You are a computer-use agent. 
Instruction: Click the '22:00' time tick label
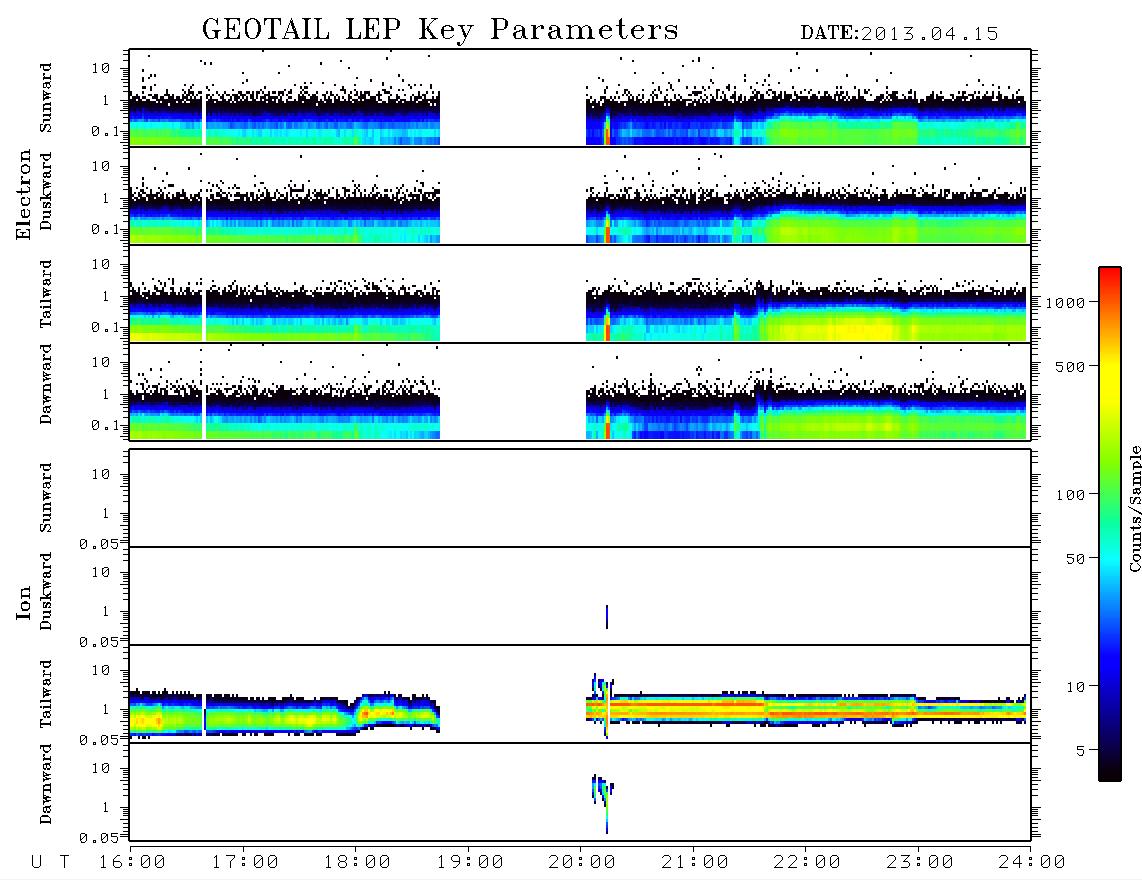[807, 862]
